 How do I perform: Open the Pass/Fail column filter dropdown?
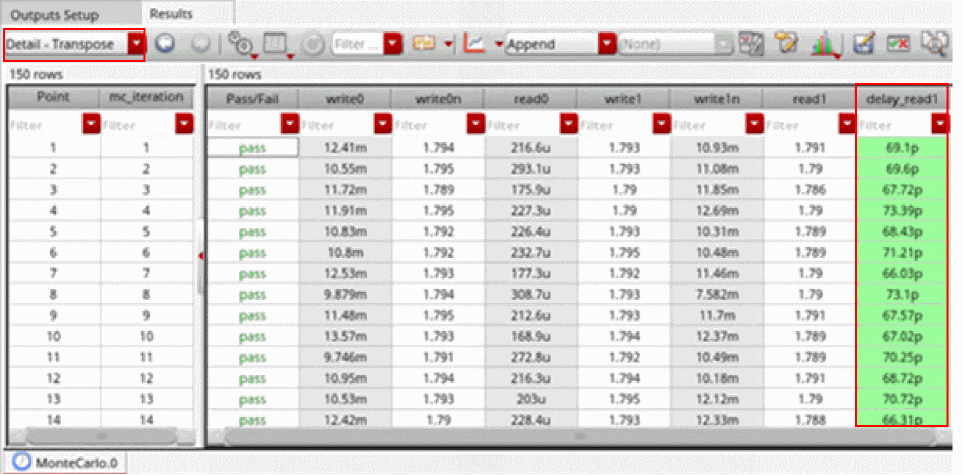point(290,124)
